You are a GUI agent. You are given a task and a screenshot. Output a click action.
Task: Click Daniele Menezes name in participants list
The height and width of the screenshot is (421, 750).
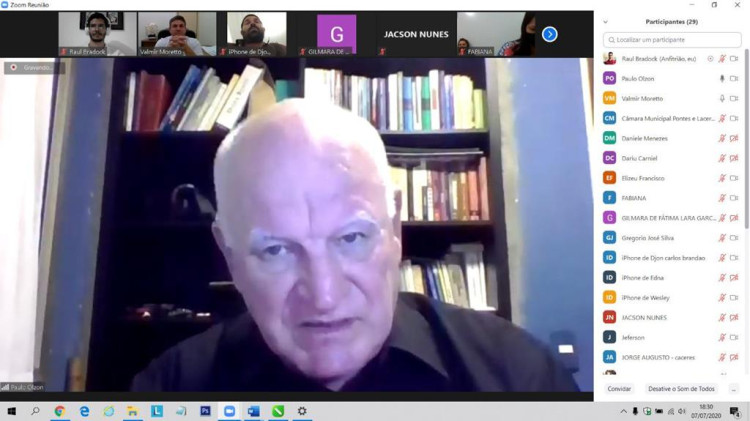[x=644, y=138]
